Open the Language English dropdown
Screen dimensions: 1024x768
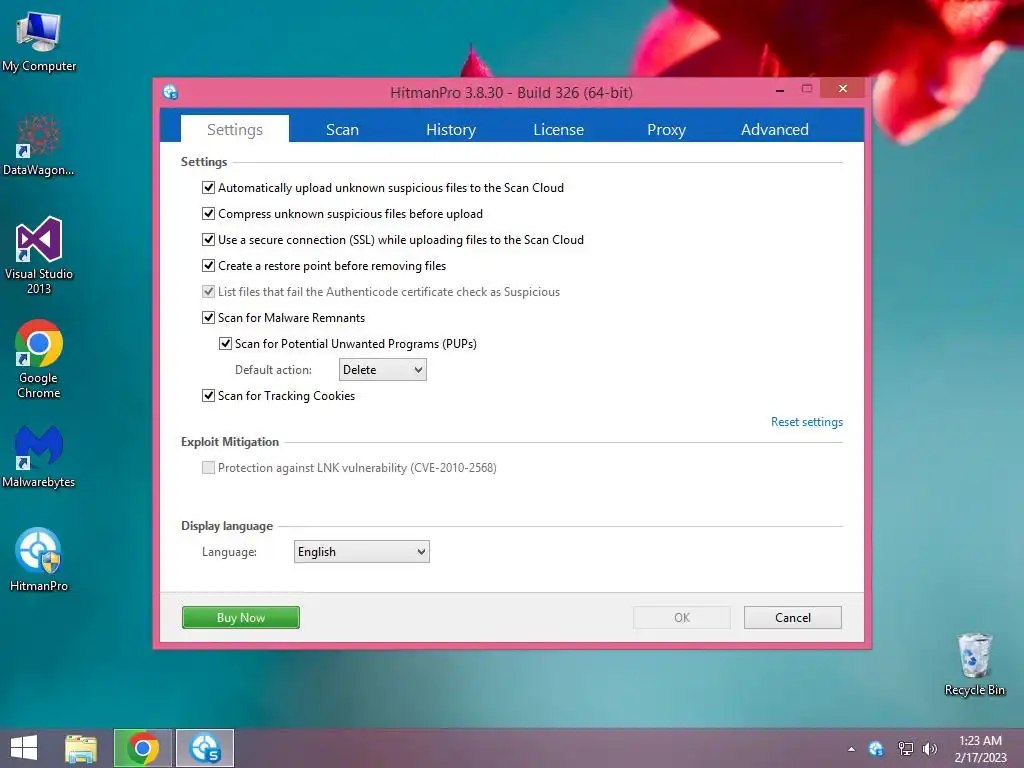pos(362,552)
